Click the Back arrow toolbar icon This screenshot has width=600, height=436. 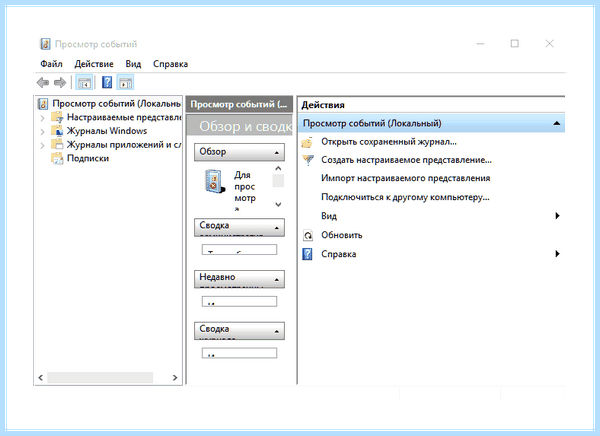tap(42, 82)
